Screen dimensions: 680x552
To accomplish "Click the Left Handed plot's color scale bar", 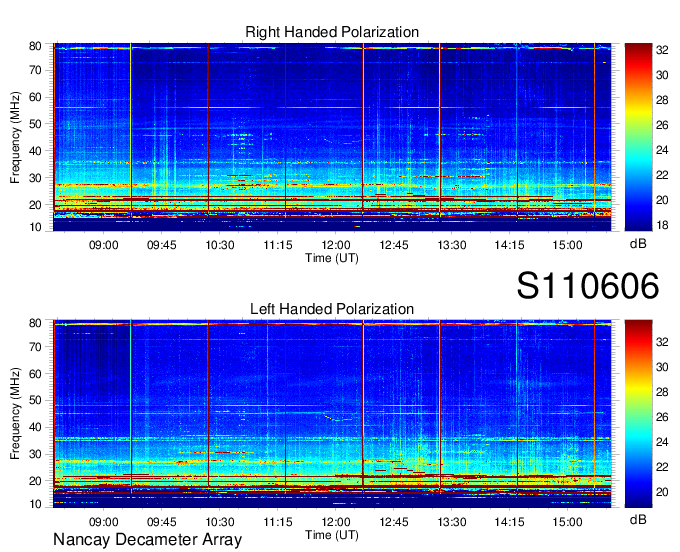I will tap(638, 414).
